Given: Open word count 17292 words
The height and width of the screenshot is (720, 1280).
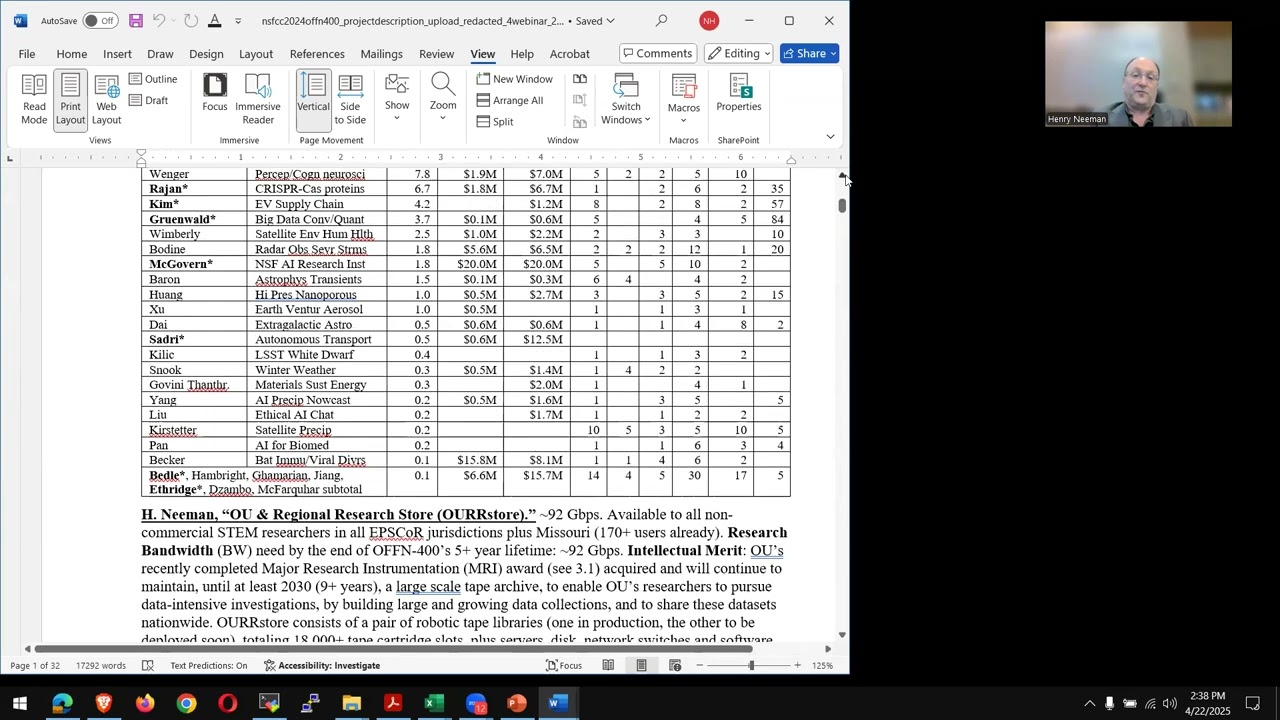Looking at the screenshot, I should pyautogui.click(x=101, y=666).
